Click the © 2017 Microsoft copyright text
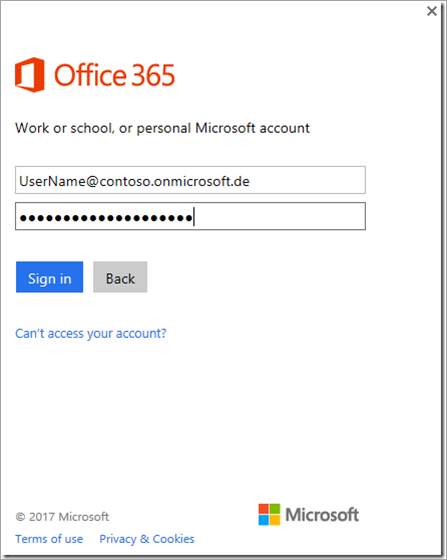This screenshot has width=447, height=560. pyautogui.click(x=62, y=517)
